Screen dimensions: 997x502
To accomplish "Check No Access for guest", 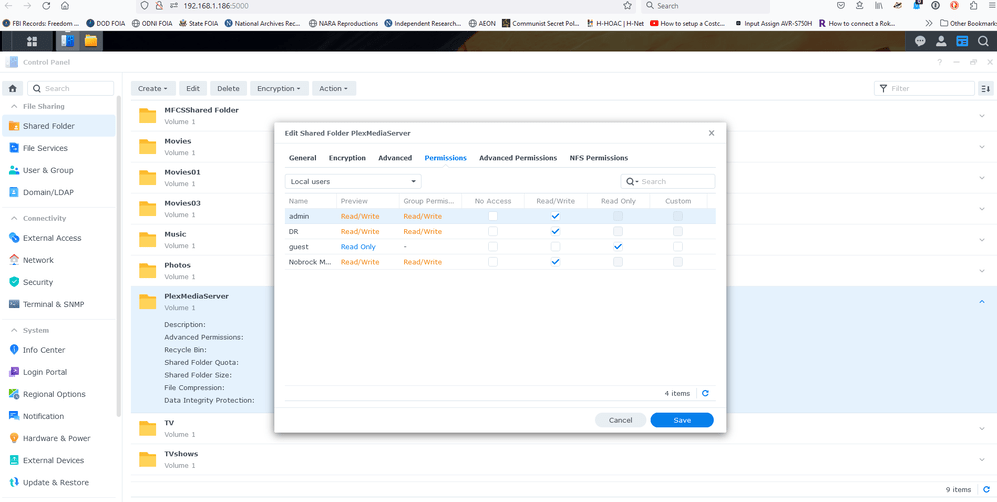I will [493, 247].
